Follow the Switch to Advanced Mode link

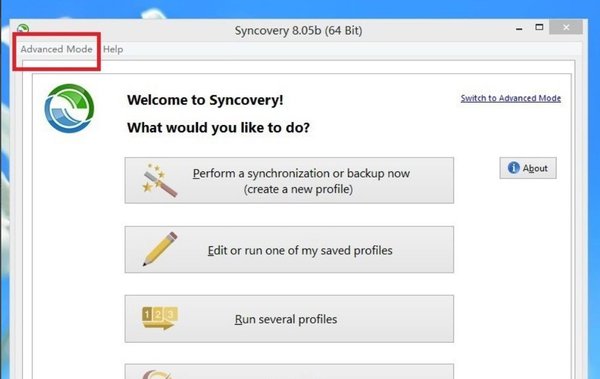tap(511, 98)
